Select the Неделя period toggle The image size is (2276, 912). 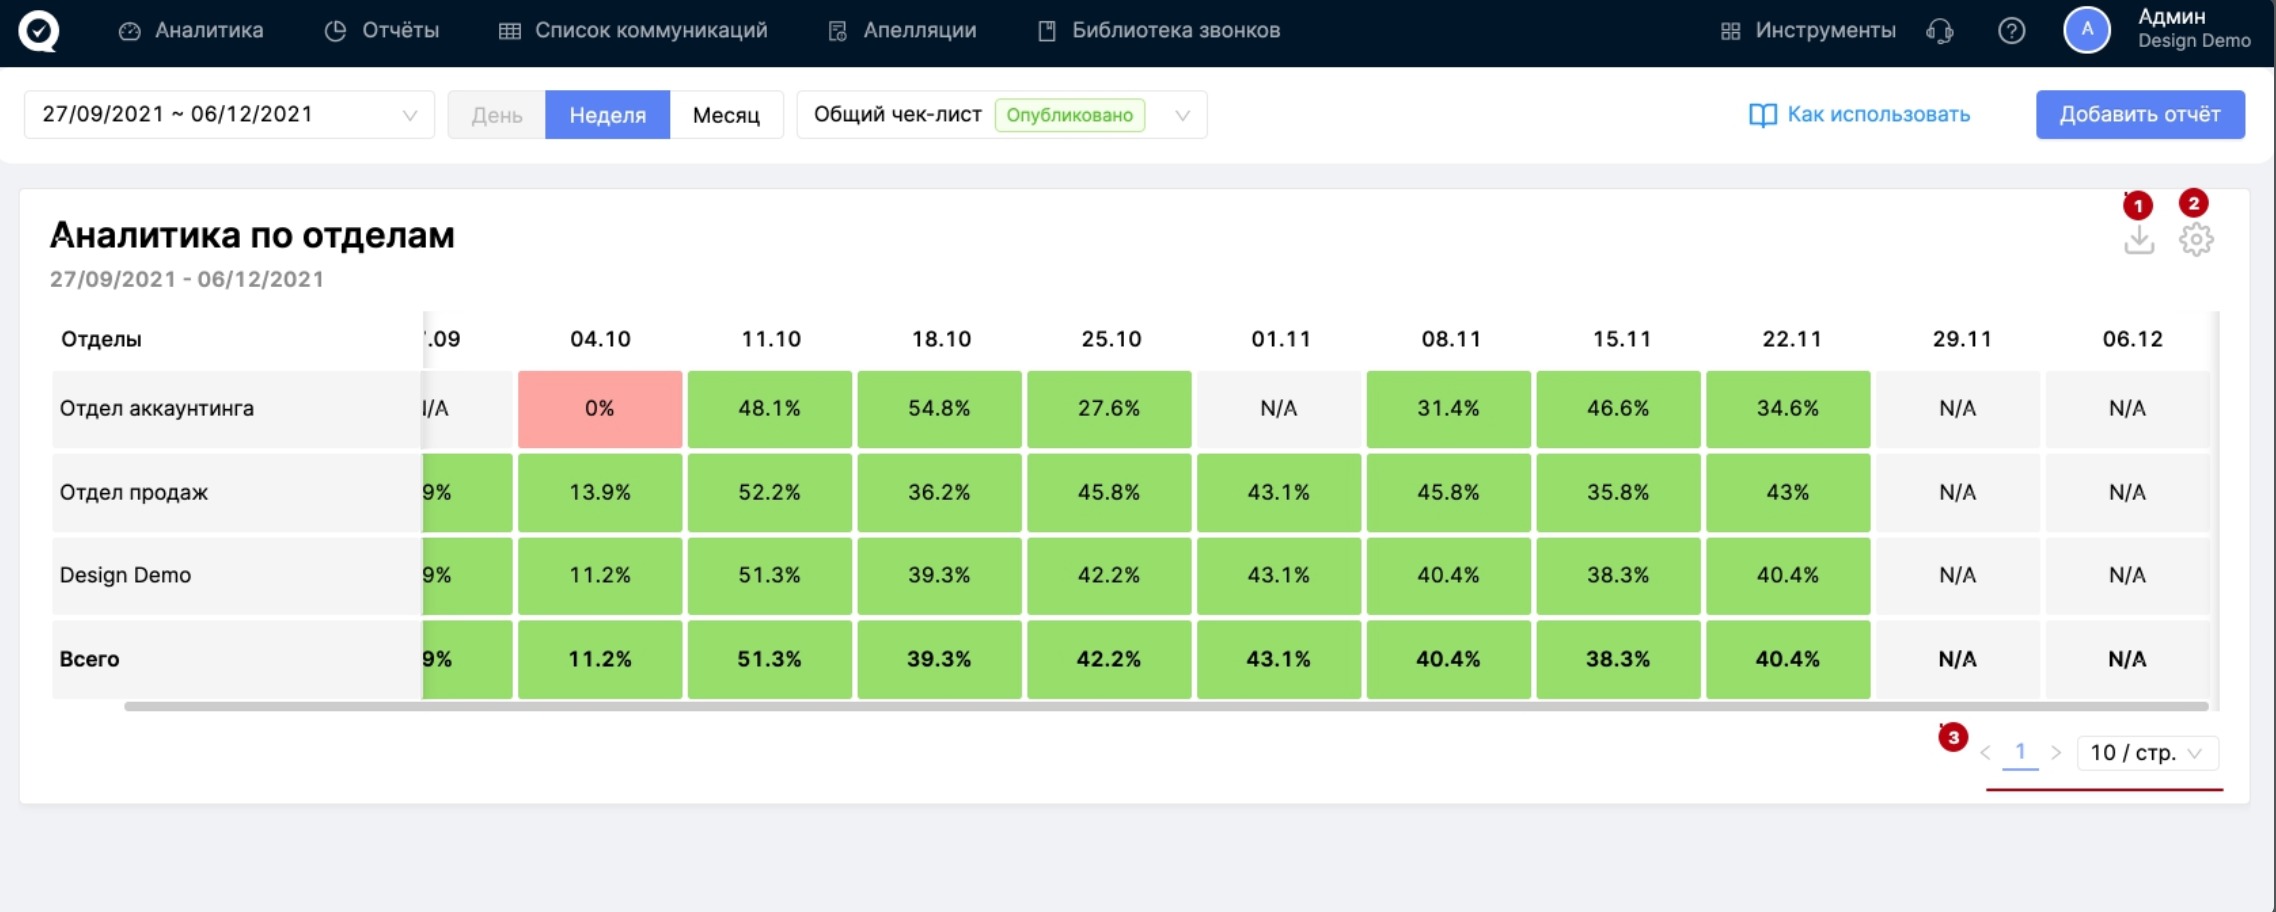click(607, 115)
